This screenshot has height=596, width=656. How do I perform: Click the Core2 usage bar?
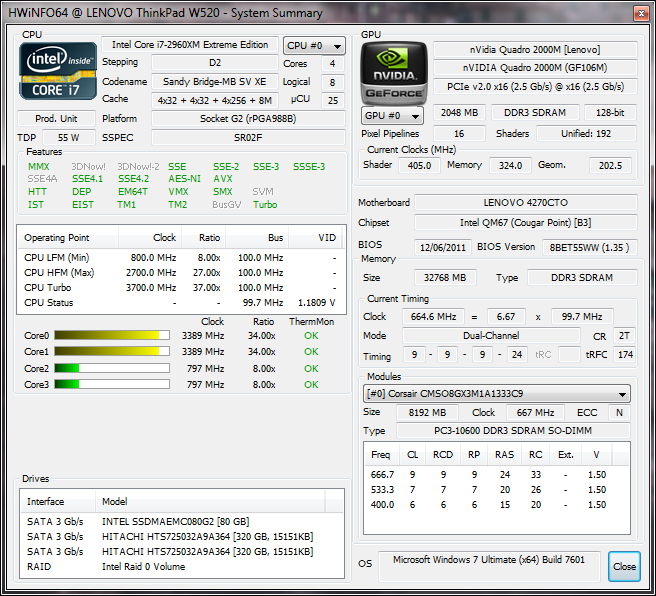click(x=112, y=368)
